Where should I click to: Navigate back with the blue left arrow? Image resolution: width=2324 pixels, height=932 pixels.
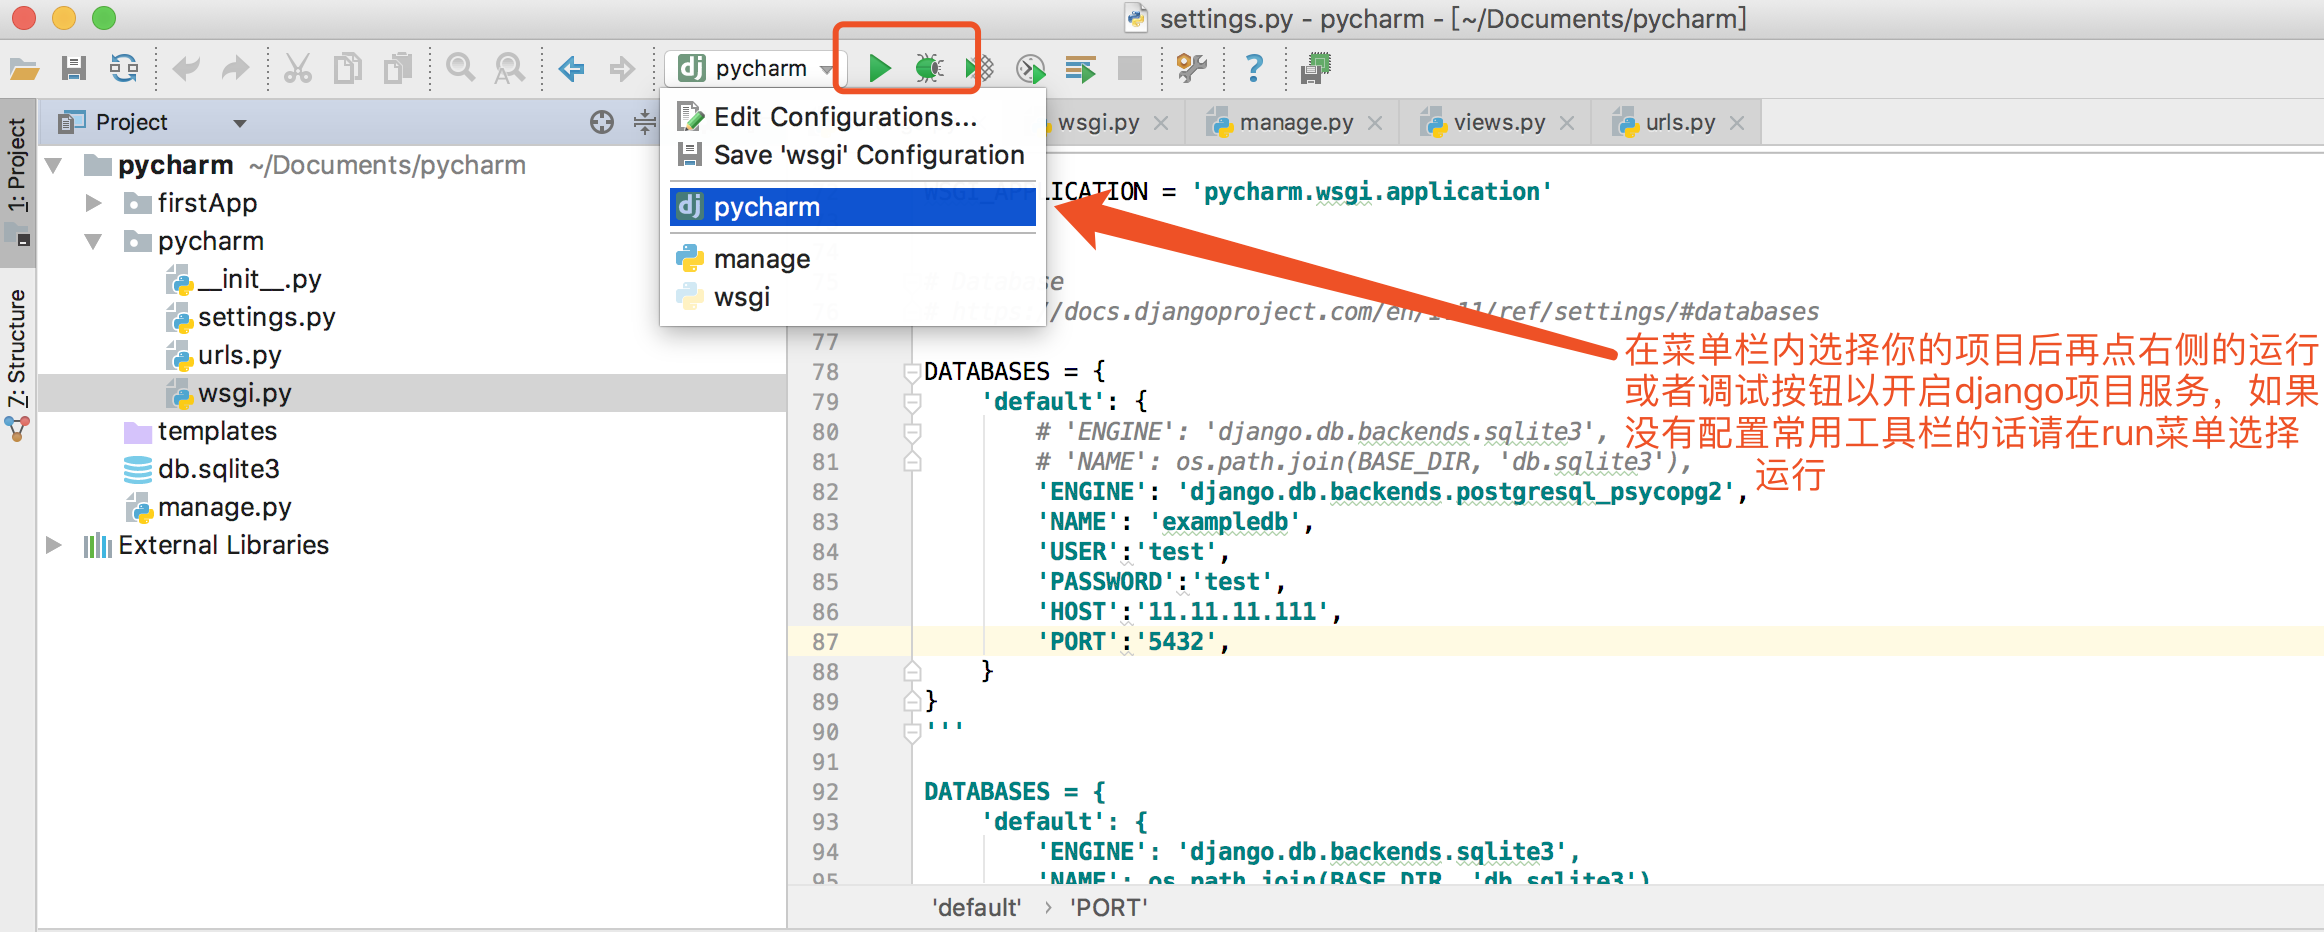tap(571, 68)
